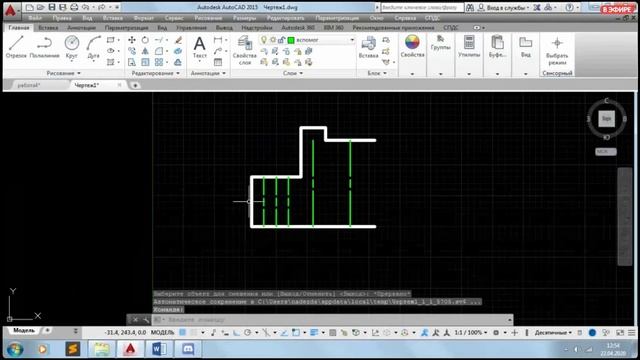Image resolution: width=640 pixels, height=360 pixels.
Task: Toggle polar tracking in status bar
Action: pos(247,333)
